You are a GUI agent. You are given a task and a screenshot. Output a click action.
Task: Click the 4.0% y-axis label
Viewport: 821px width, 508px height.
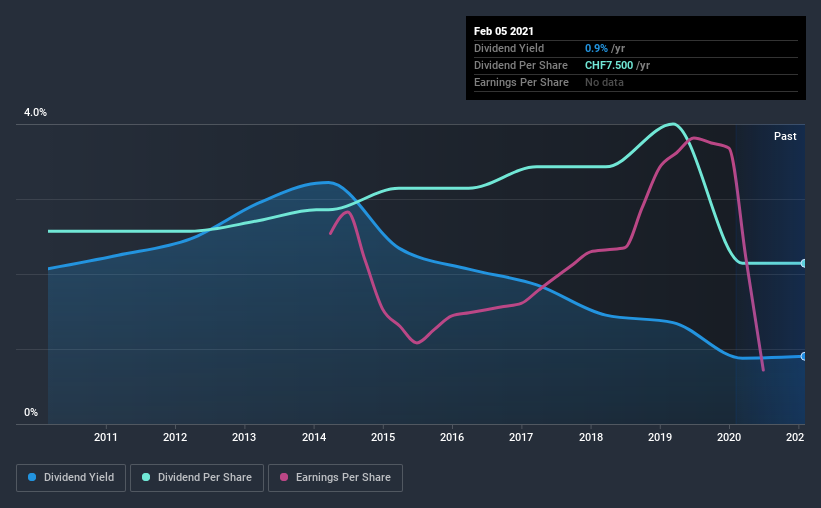35,113
